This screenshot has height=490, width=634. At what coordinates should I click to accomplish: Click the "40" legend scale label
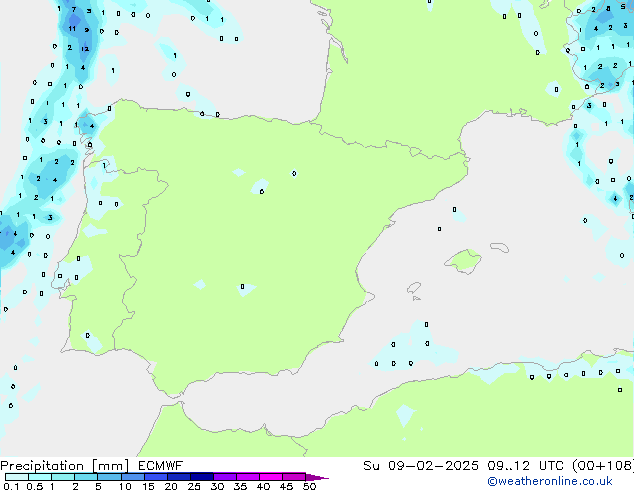263,486
